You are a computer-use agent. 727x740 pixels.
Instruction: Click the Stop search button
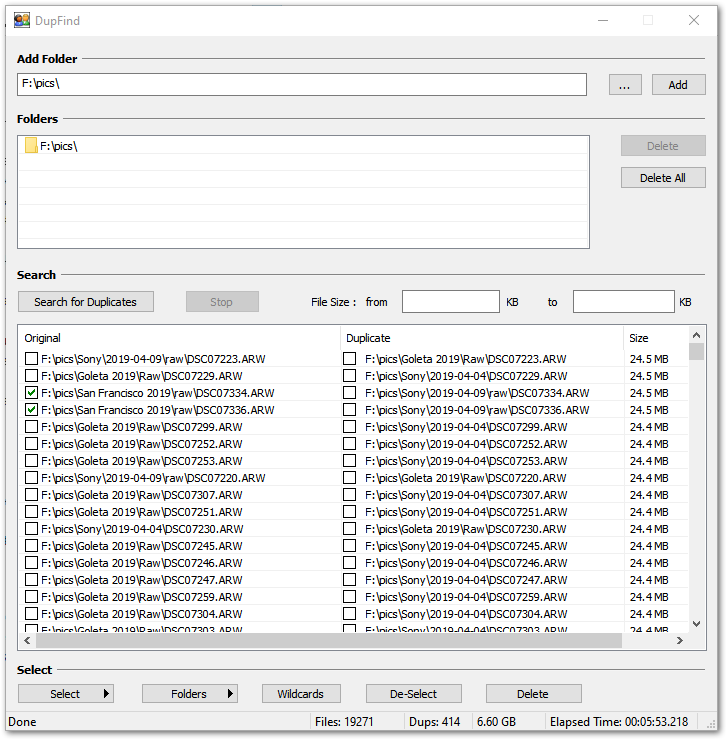point(222,302)
